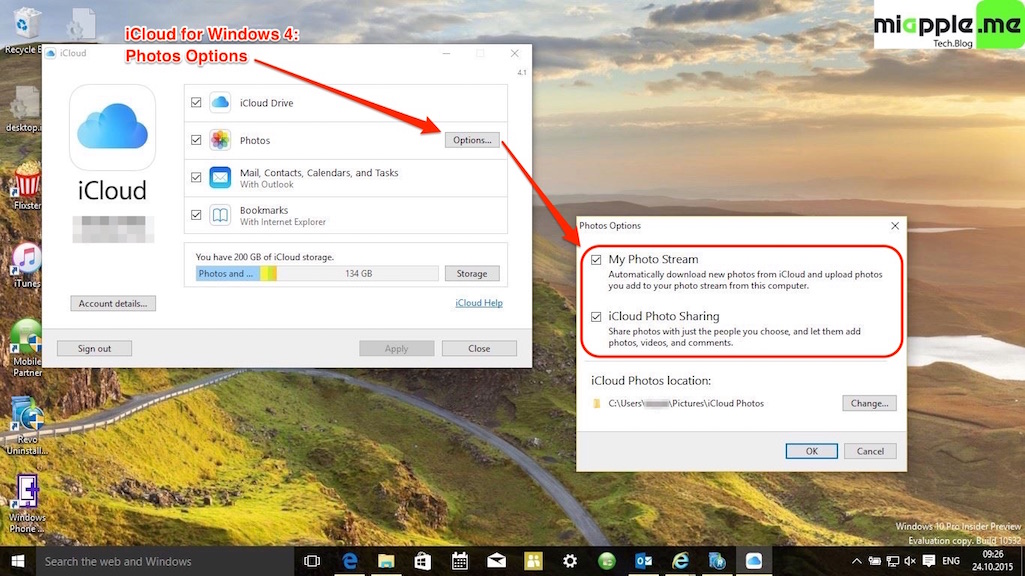The image size is (1025, 576).
Task: Uncheck the iCloud Drive checkbox
Action: click(x=196, y=103)
